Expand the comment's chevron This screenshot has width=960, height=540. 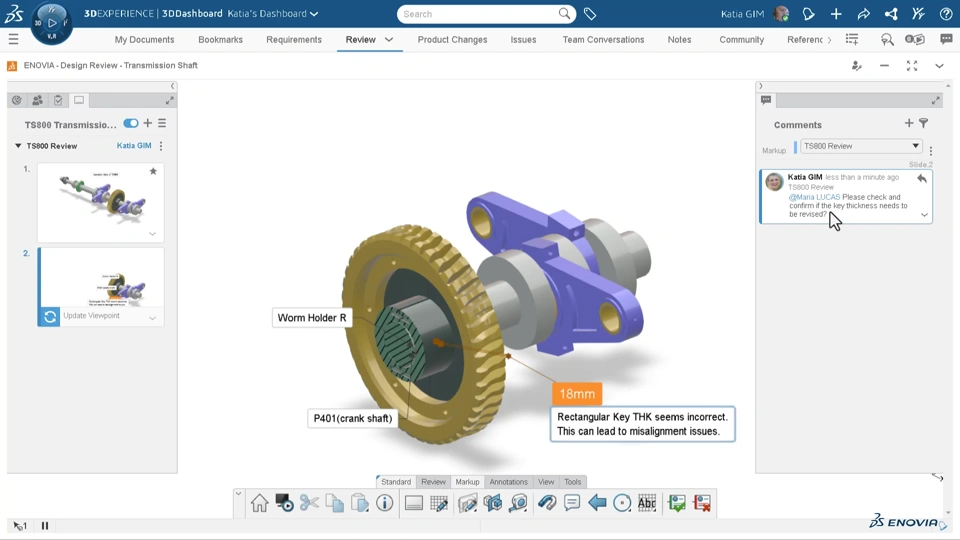point(924,215)
